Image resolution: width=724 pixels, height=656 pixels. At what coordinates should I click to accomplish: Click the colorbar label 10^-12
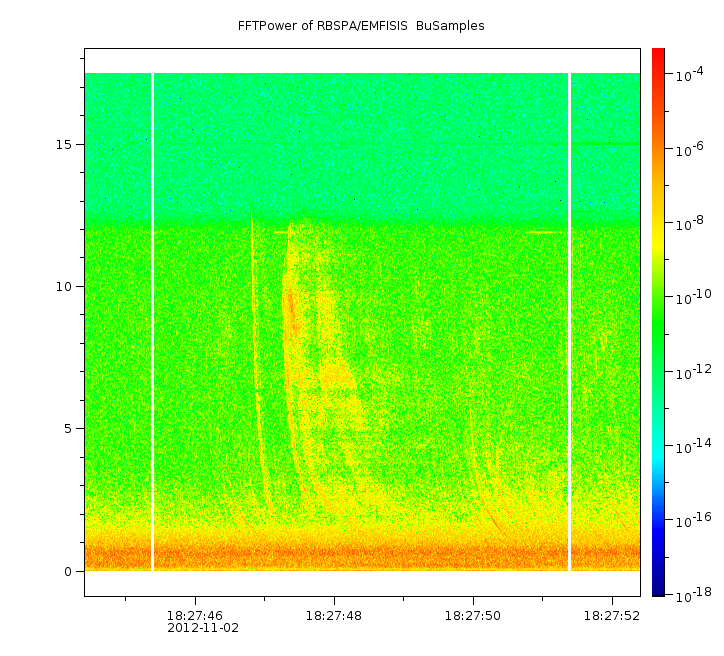(693, 372)
